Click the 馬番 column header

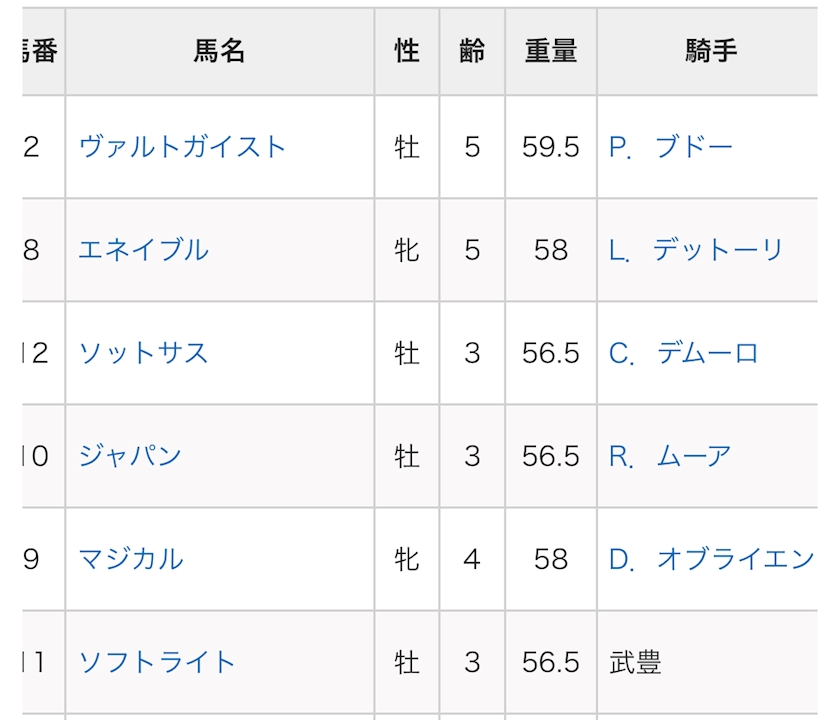40,52
